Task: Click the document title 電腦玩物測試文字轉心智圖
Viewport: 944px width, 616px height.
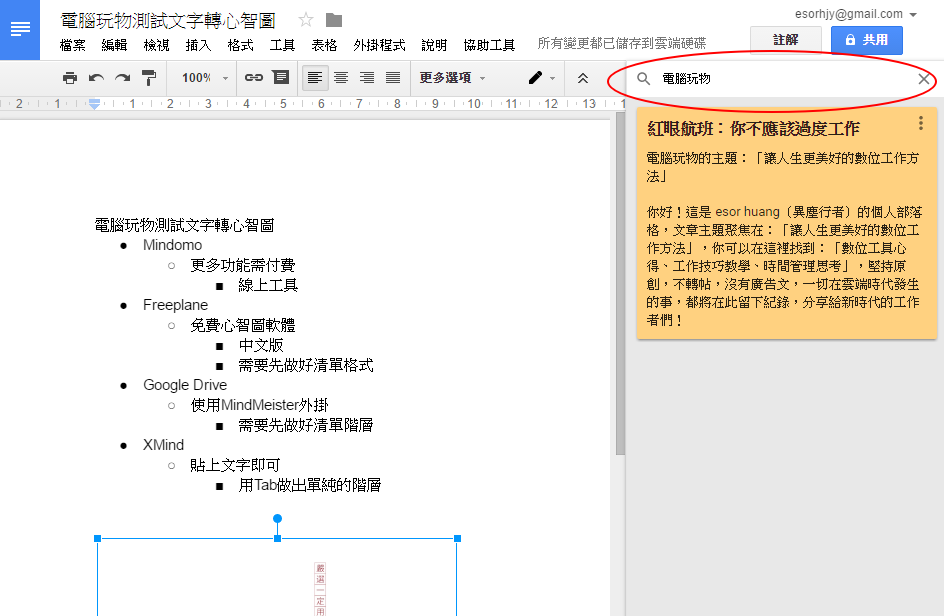Action: [x=168, y=20]
